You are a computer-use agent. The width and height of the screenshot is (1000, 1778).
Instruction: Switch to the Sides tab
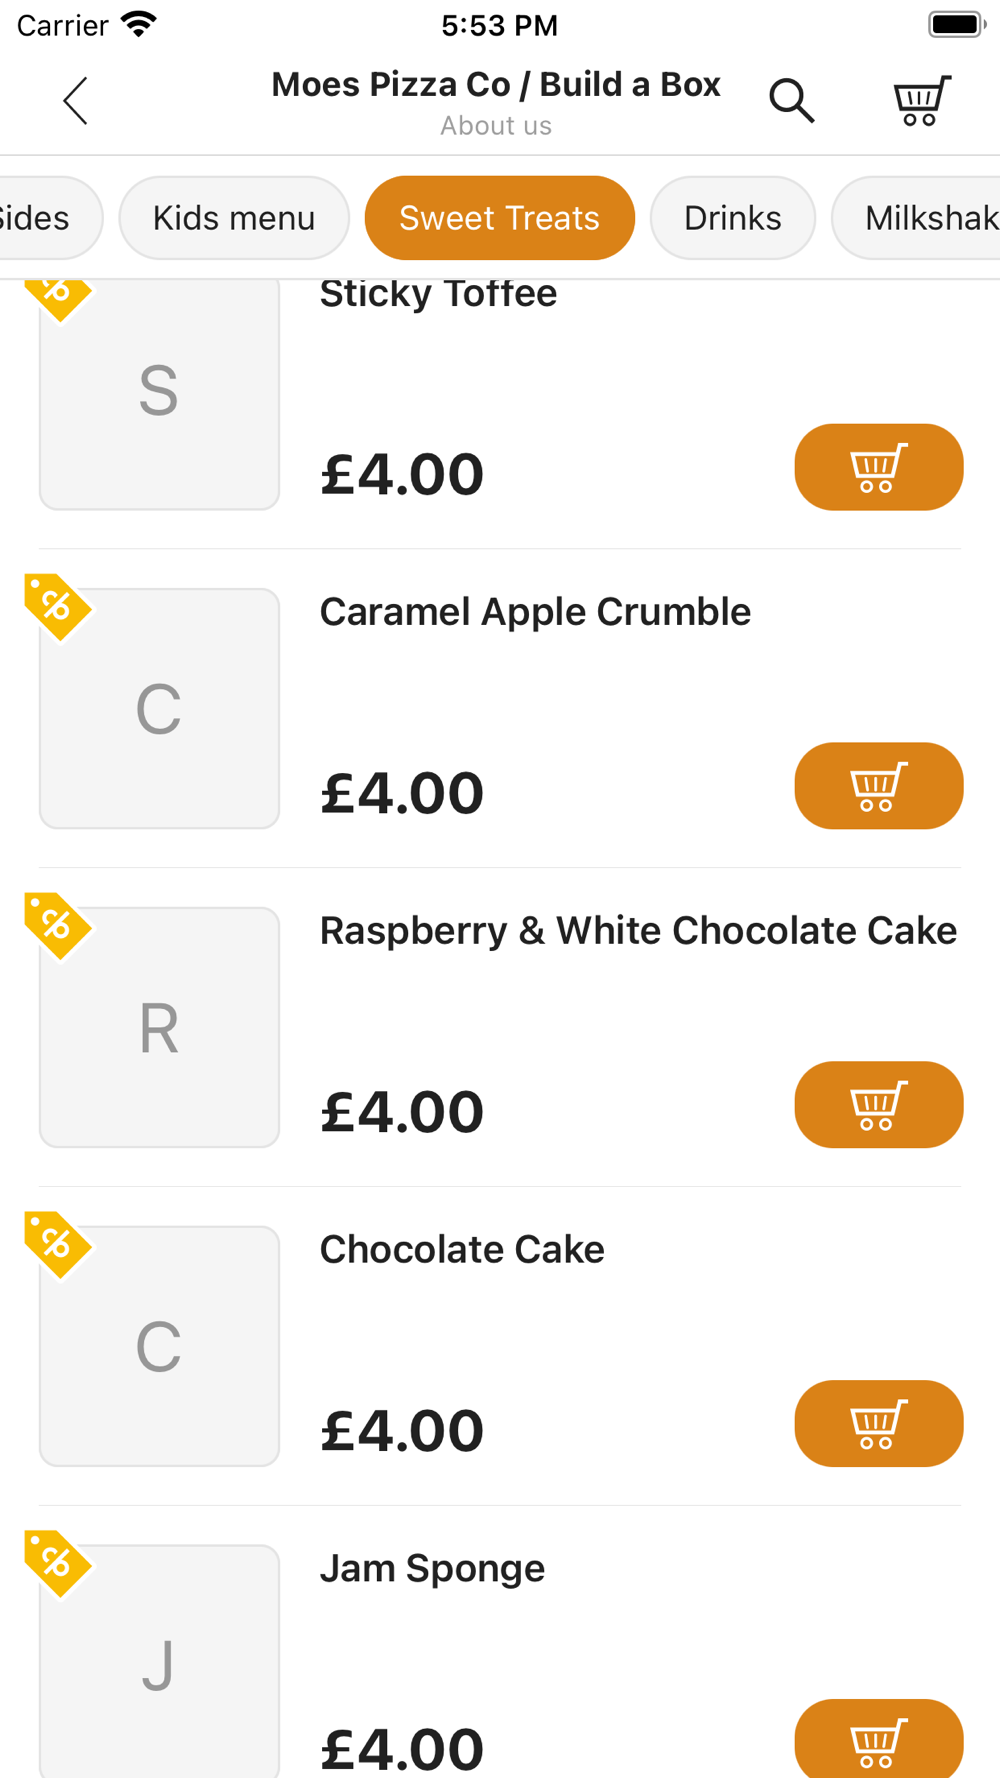tap(51, 218)
